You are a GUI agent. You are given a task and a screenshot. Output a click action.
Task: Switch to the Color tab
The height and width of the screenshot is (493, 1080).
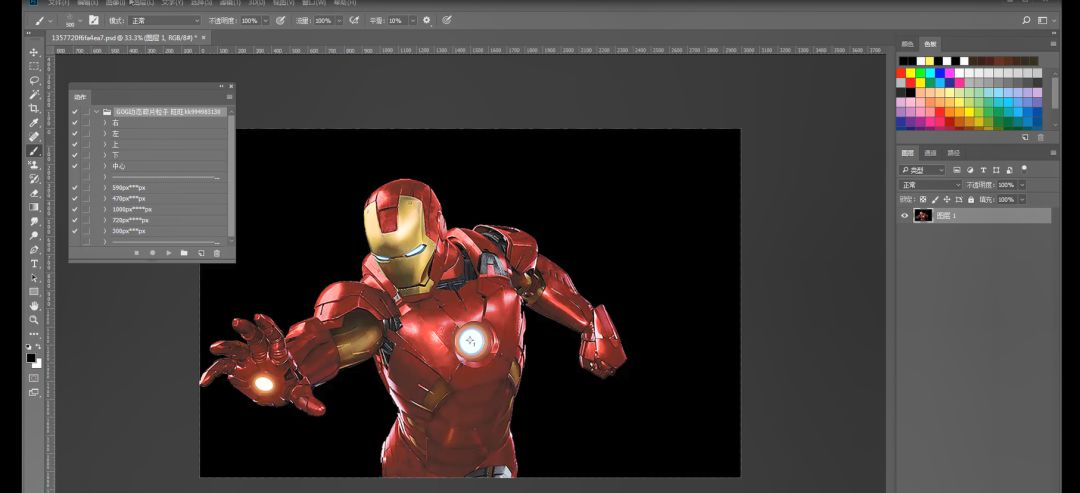[908, 44]
